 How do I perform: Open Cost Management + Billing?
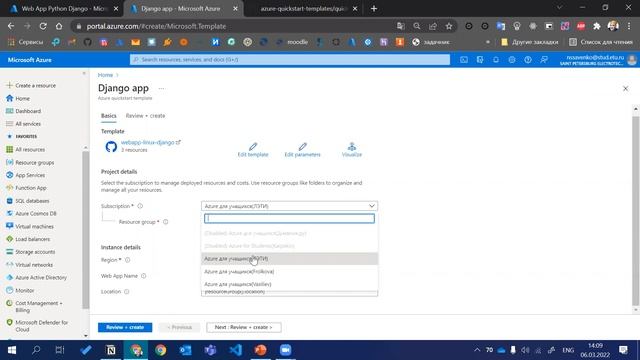click(x=34, y=307)
